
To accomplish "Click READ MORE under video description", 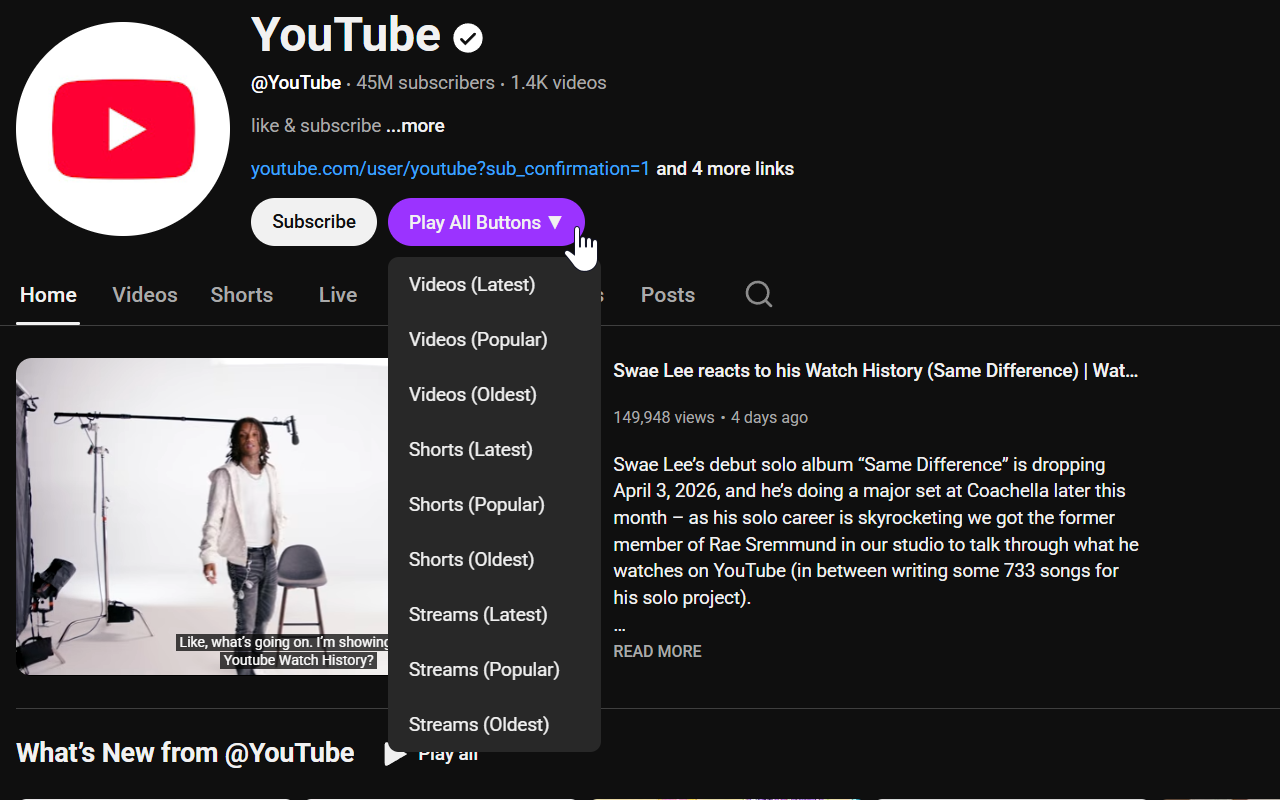I will [x=657, y=651].
